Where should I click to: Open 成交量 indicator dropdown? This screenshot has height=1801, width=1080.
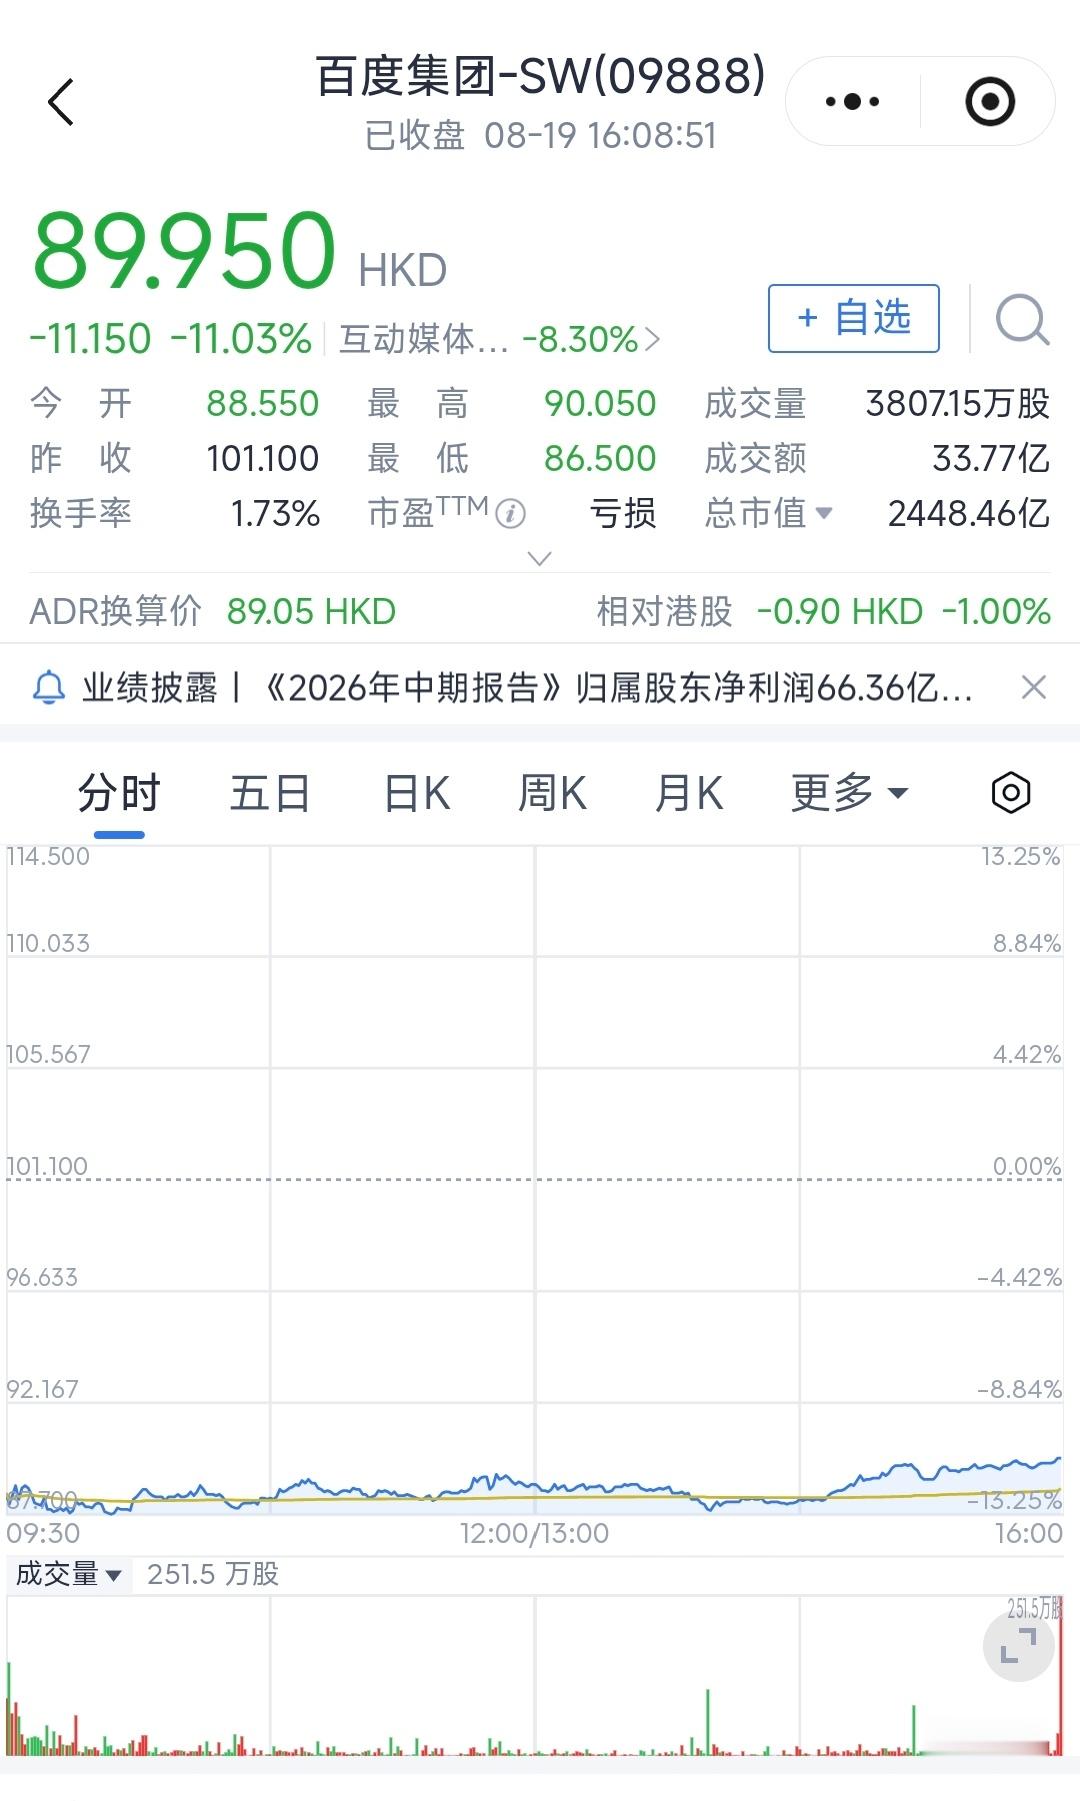pyautogui.click(x=68, y=1575)
